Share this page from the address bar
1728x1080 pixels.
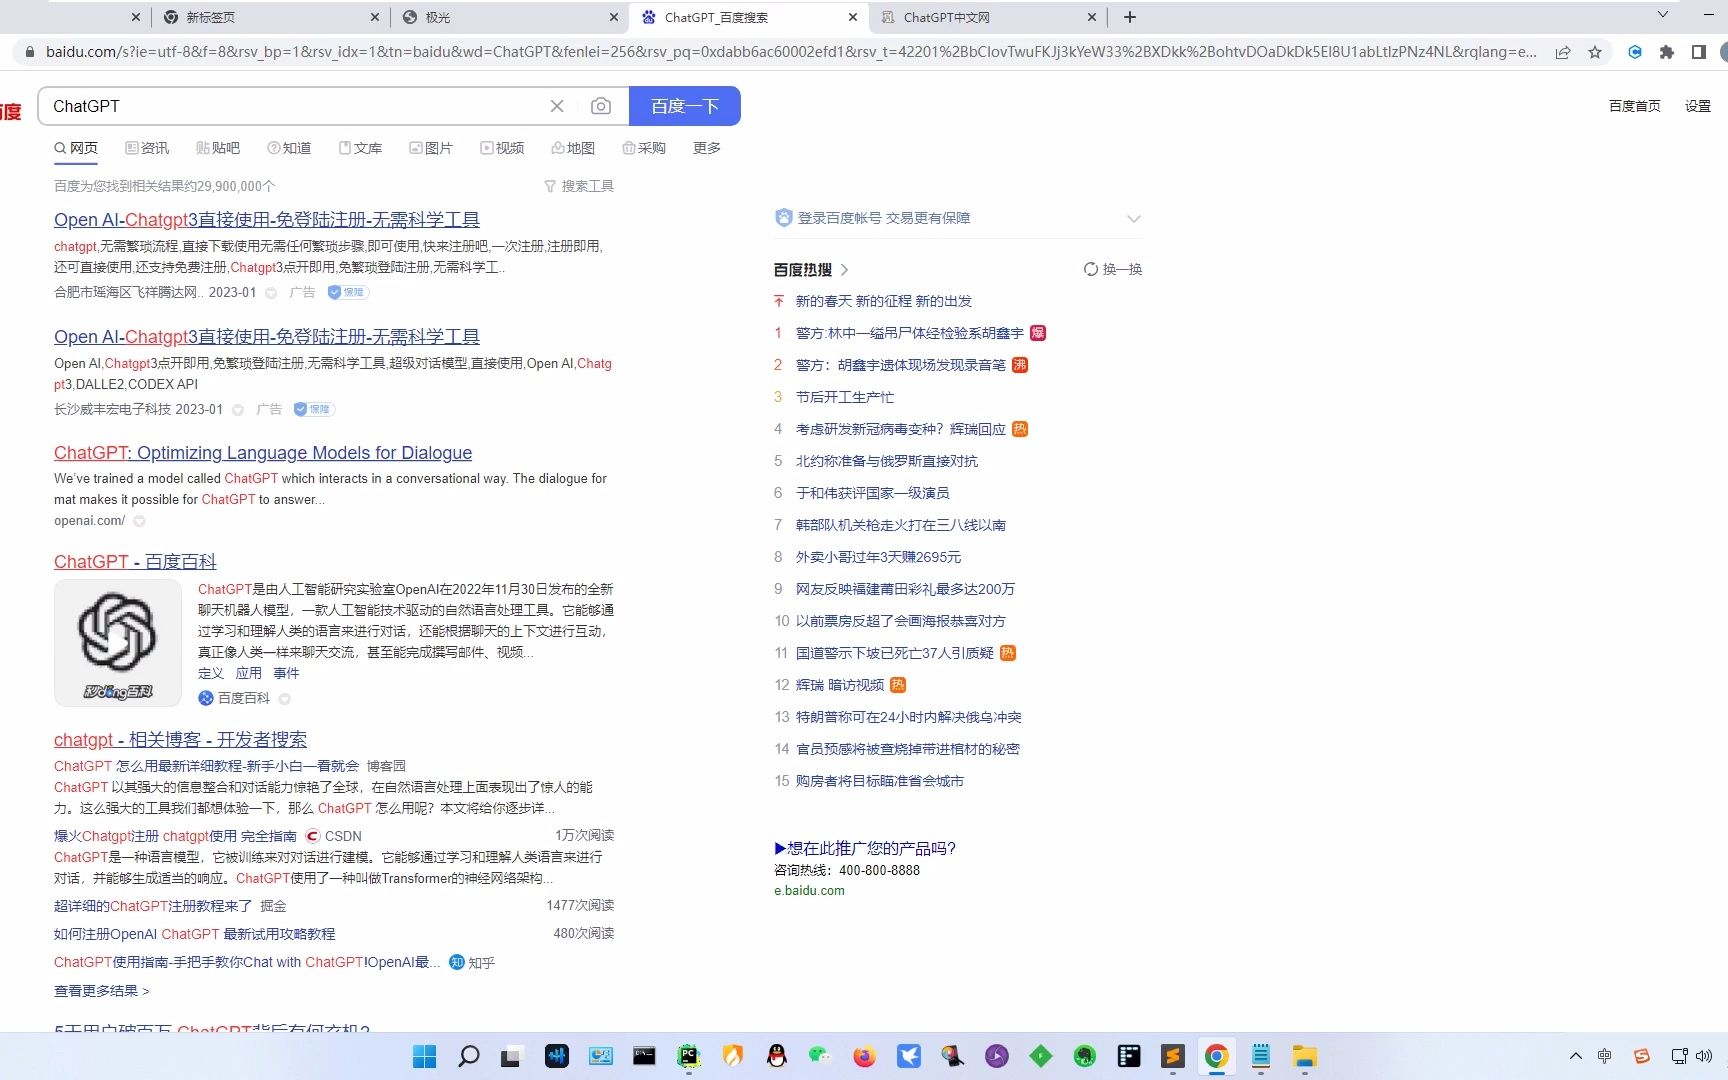point(1562,52)
